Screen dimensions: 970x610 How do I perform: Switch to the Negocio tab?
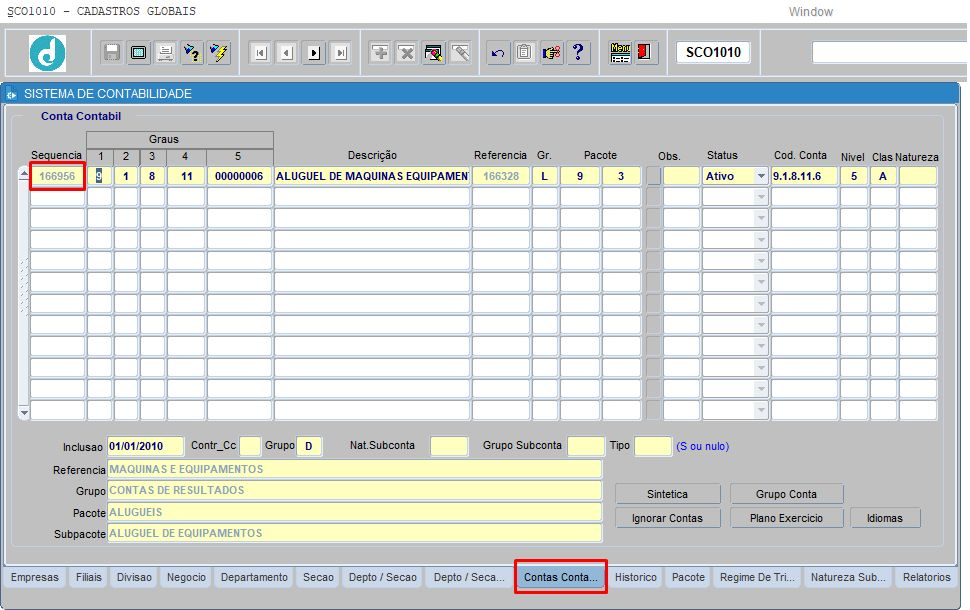point(186,577)
